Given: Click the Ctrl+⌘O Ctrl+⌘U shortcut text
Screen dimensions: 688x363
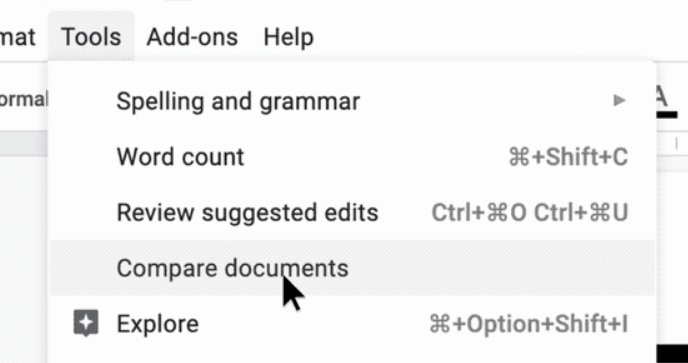Looking at the screenshot, I should 530,212.
